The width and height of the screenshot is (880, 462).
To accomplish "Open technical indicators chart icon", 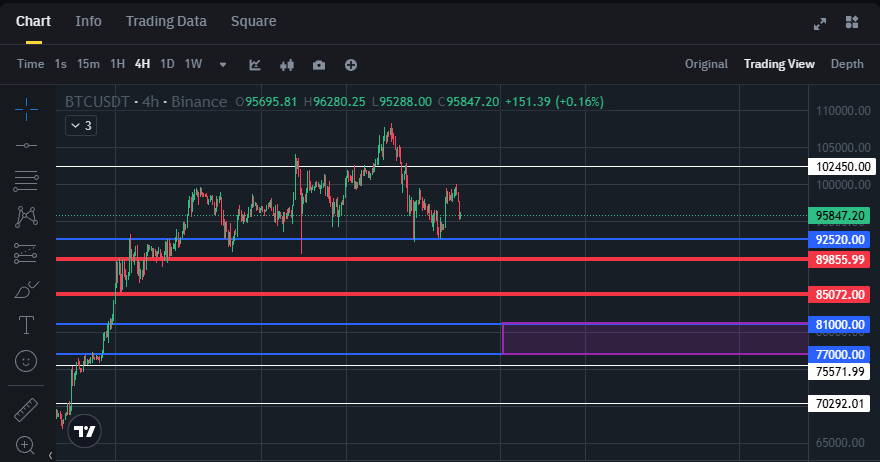I will click(255, 65).
